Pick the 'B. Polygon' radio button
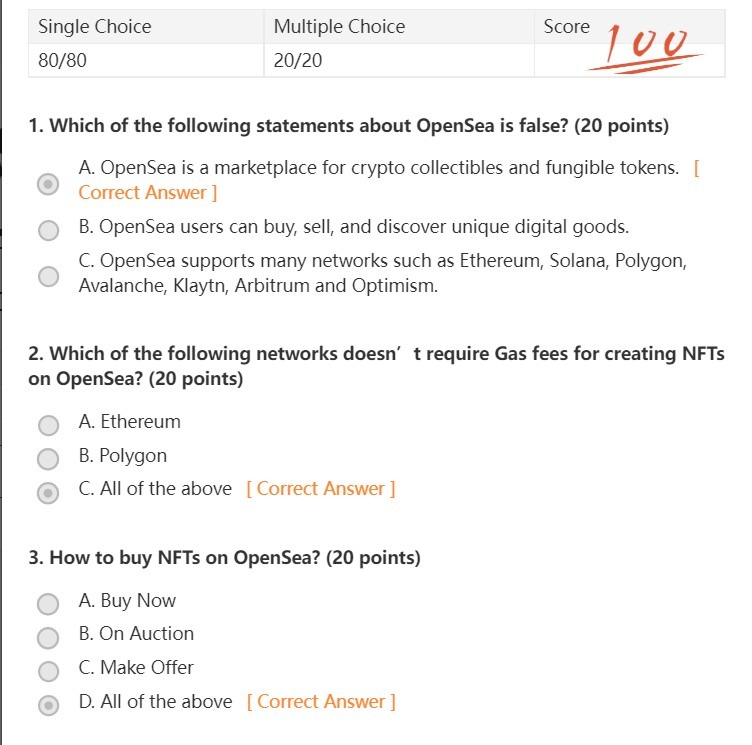The width and height of the screenshot is (752, 745). coord(48,459)
